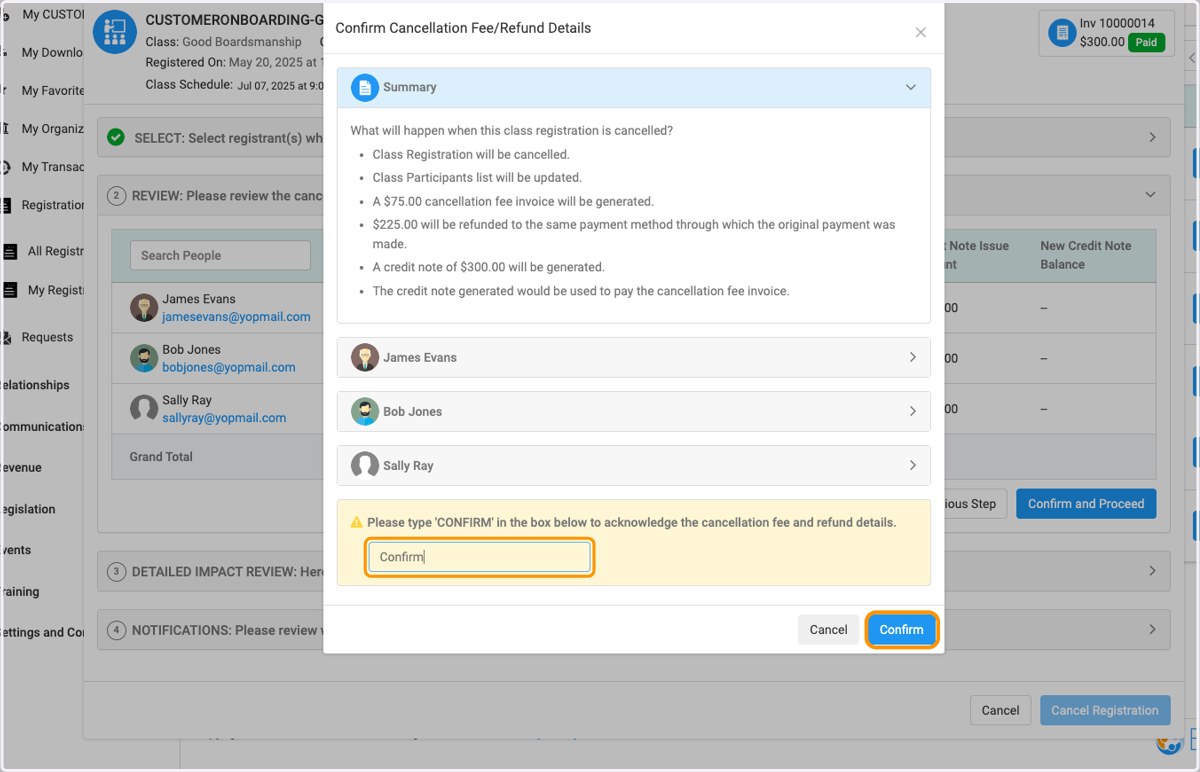
Task: Click the Grand Total row label
Action: click(x=161, y=456)
